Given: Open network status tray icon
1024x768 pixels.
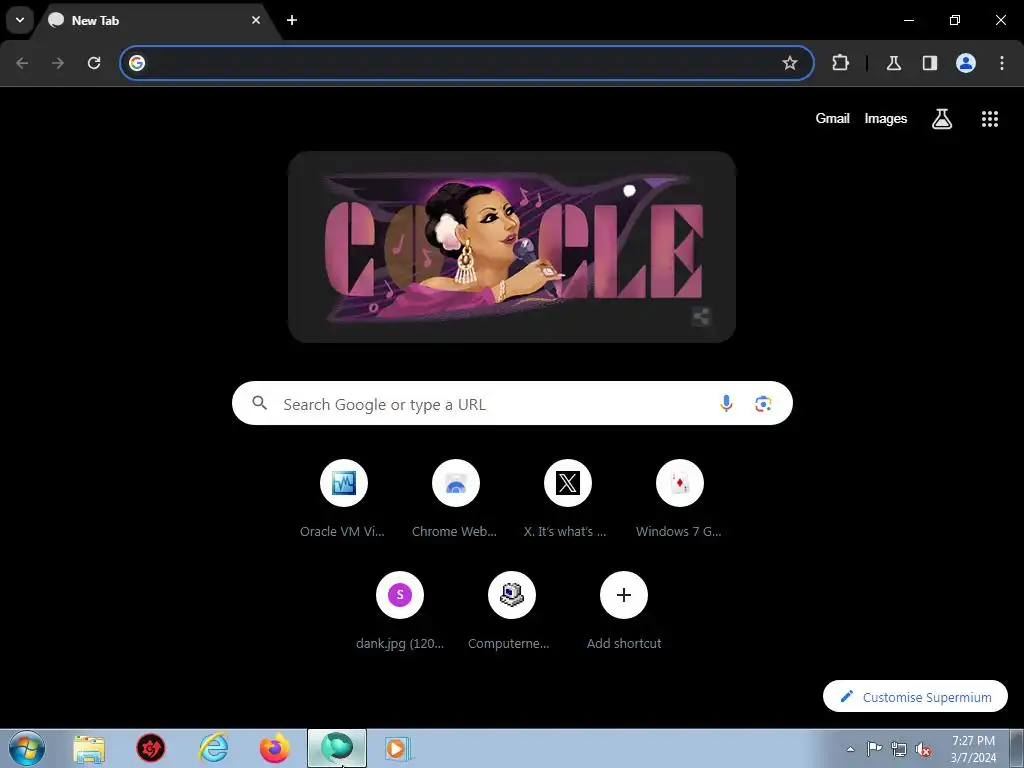Looking at the screenshot, I should click(899, 750).
